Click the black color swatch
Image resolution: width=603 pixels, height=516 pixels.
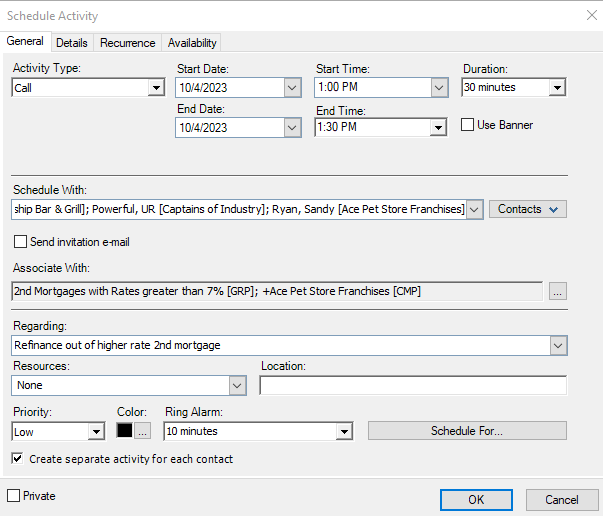125,431
